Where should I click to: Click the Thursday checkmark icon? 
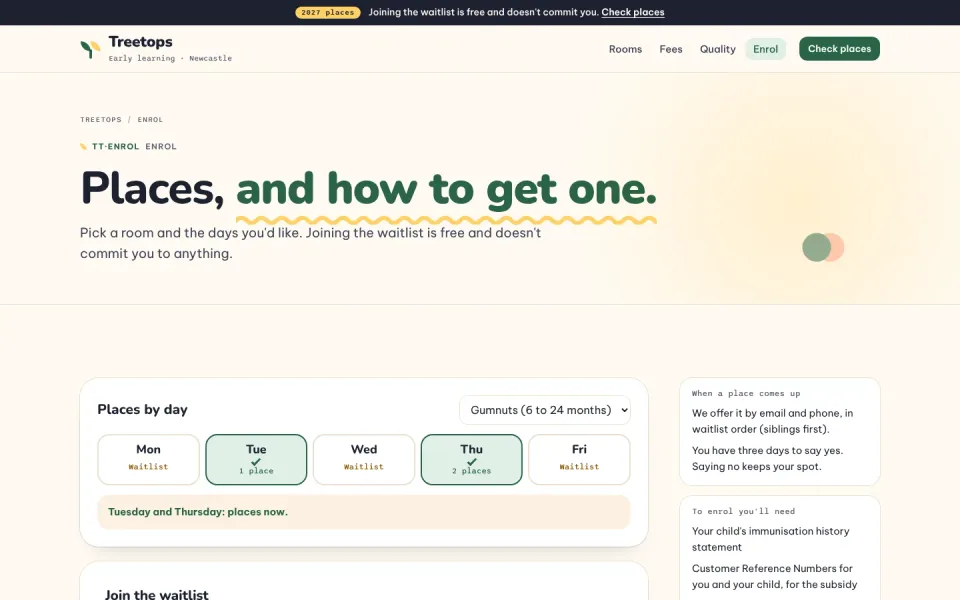click(x=471, y=462)
